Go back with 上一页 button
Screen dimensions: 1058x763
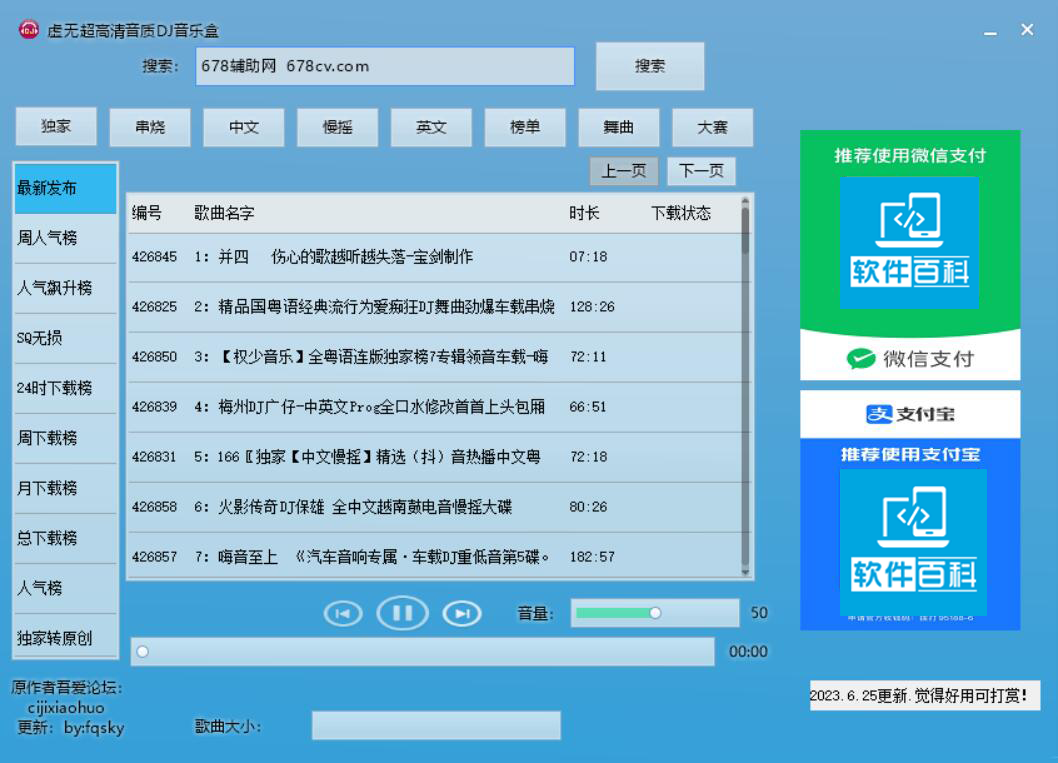click(x=623, y=171)
